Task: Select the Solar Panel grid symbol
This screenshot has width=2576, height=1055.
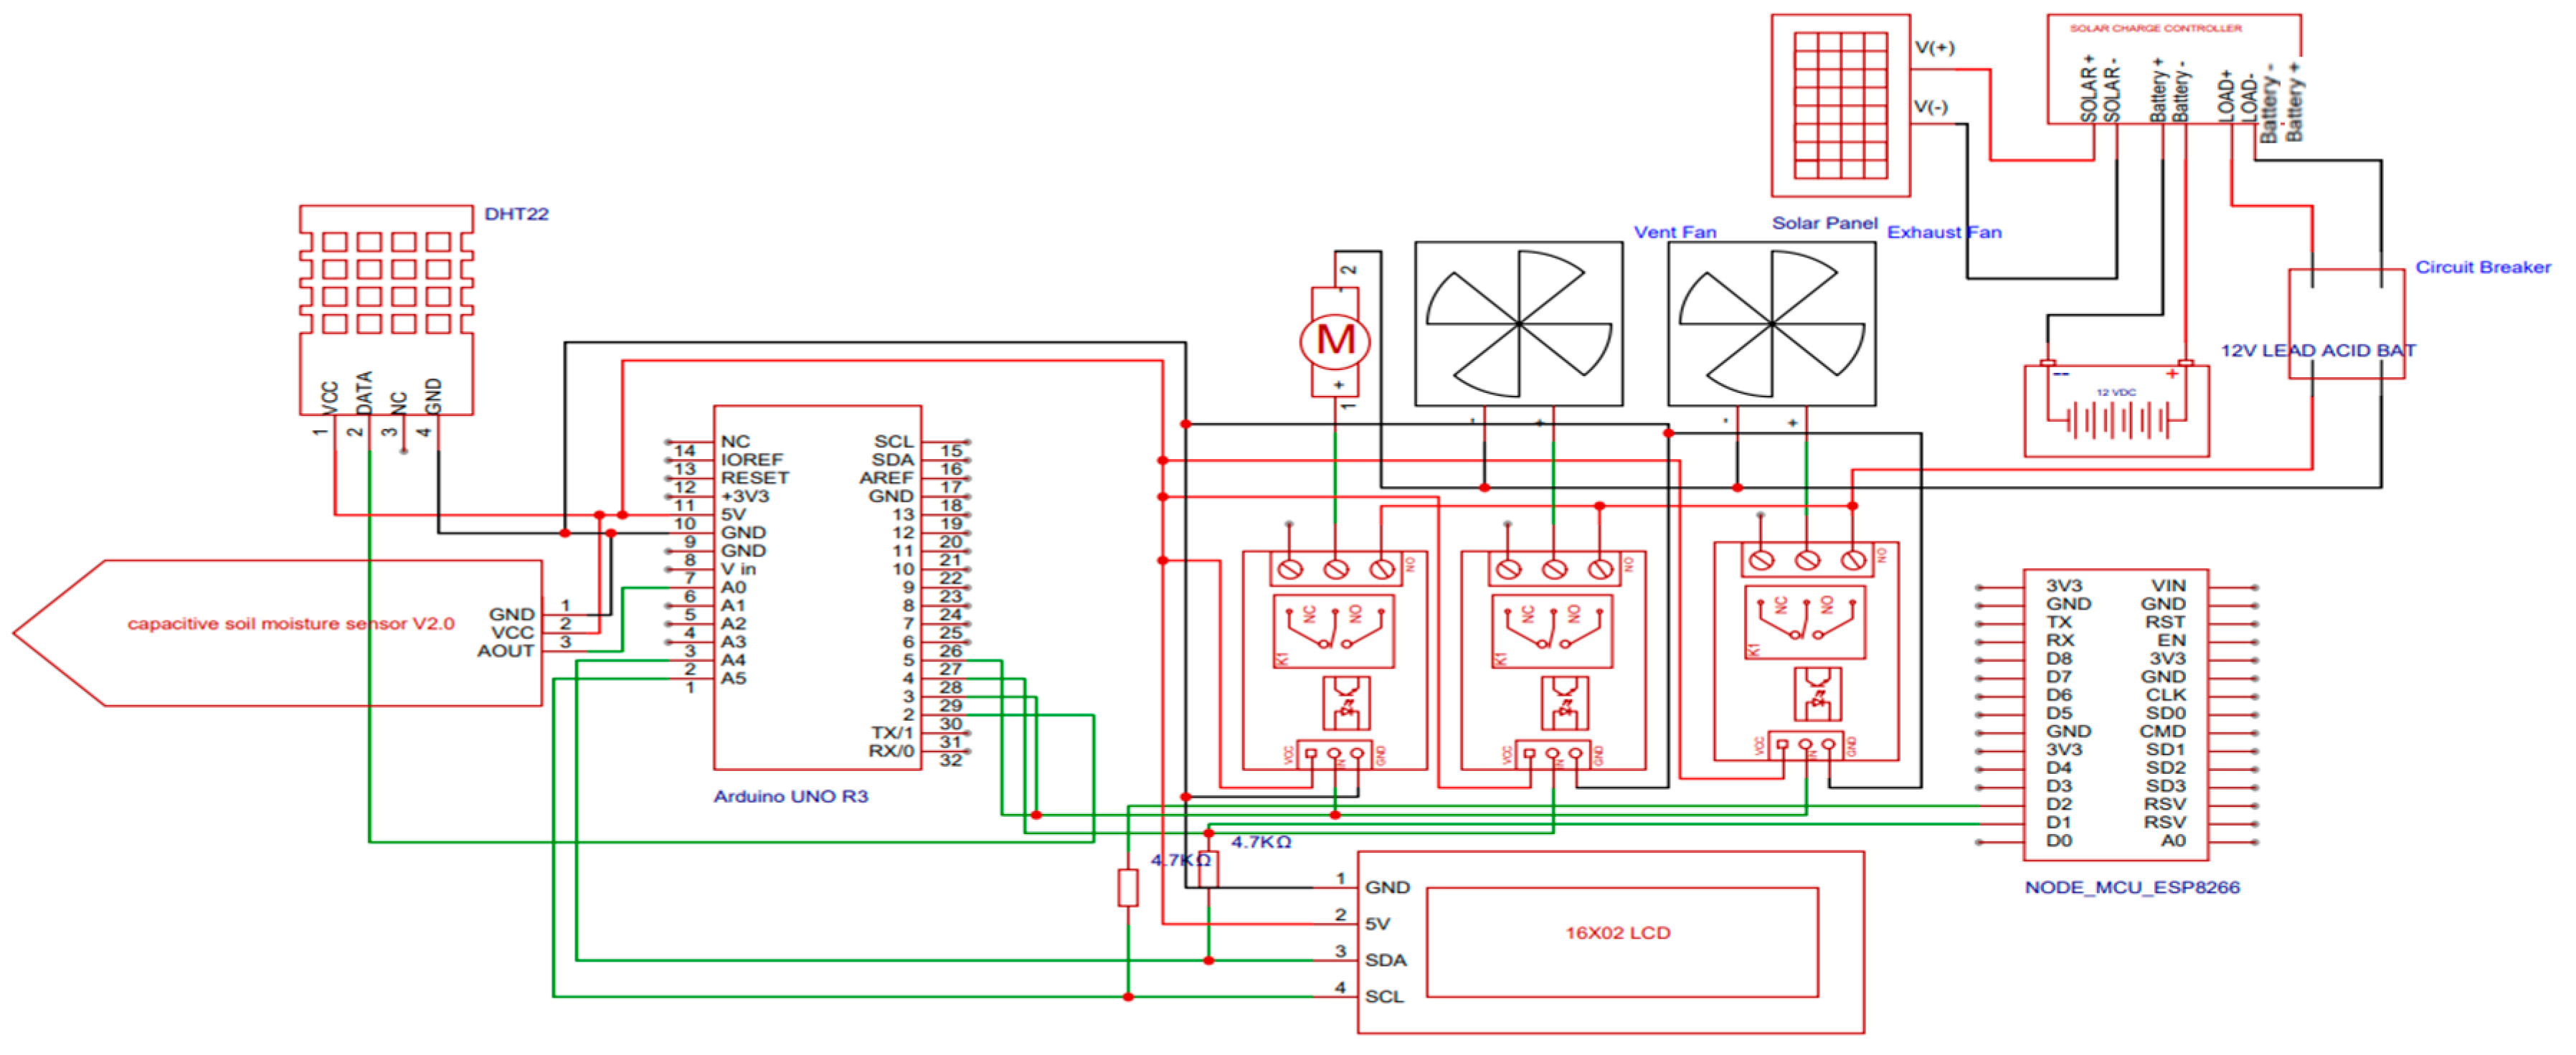Action: coord(1840,105)
